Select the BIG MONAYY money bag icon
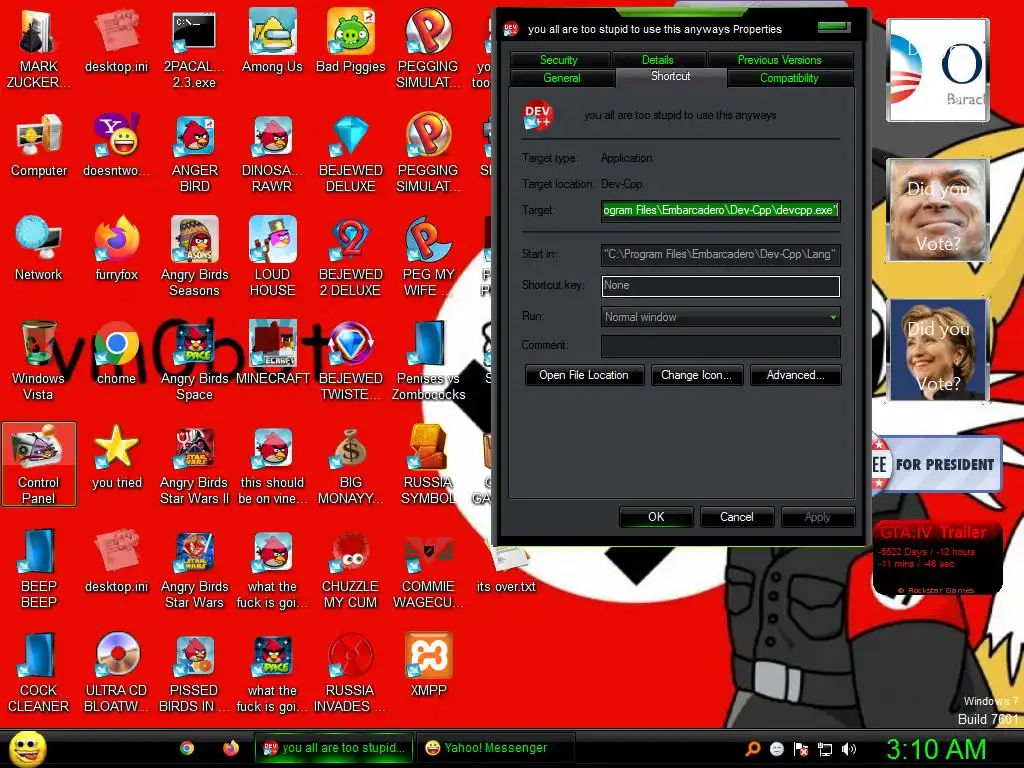The width and height of the screenshot is (1024, 768). pyautogui.click(x=351, y=464)
